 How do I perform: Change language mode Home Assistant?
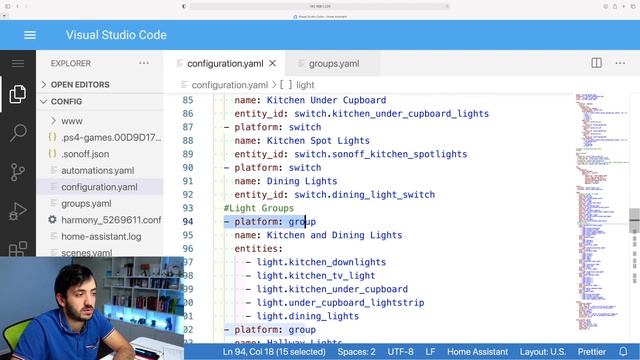[477, 351]
